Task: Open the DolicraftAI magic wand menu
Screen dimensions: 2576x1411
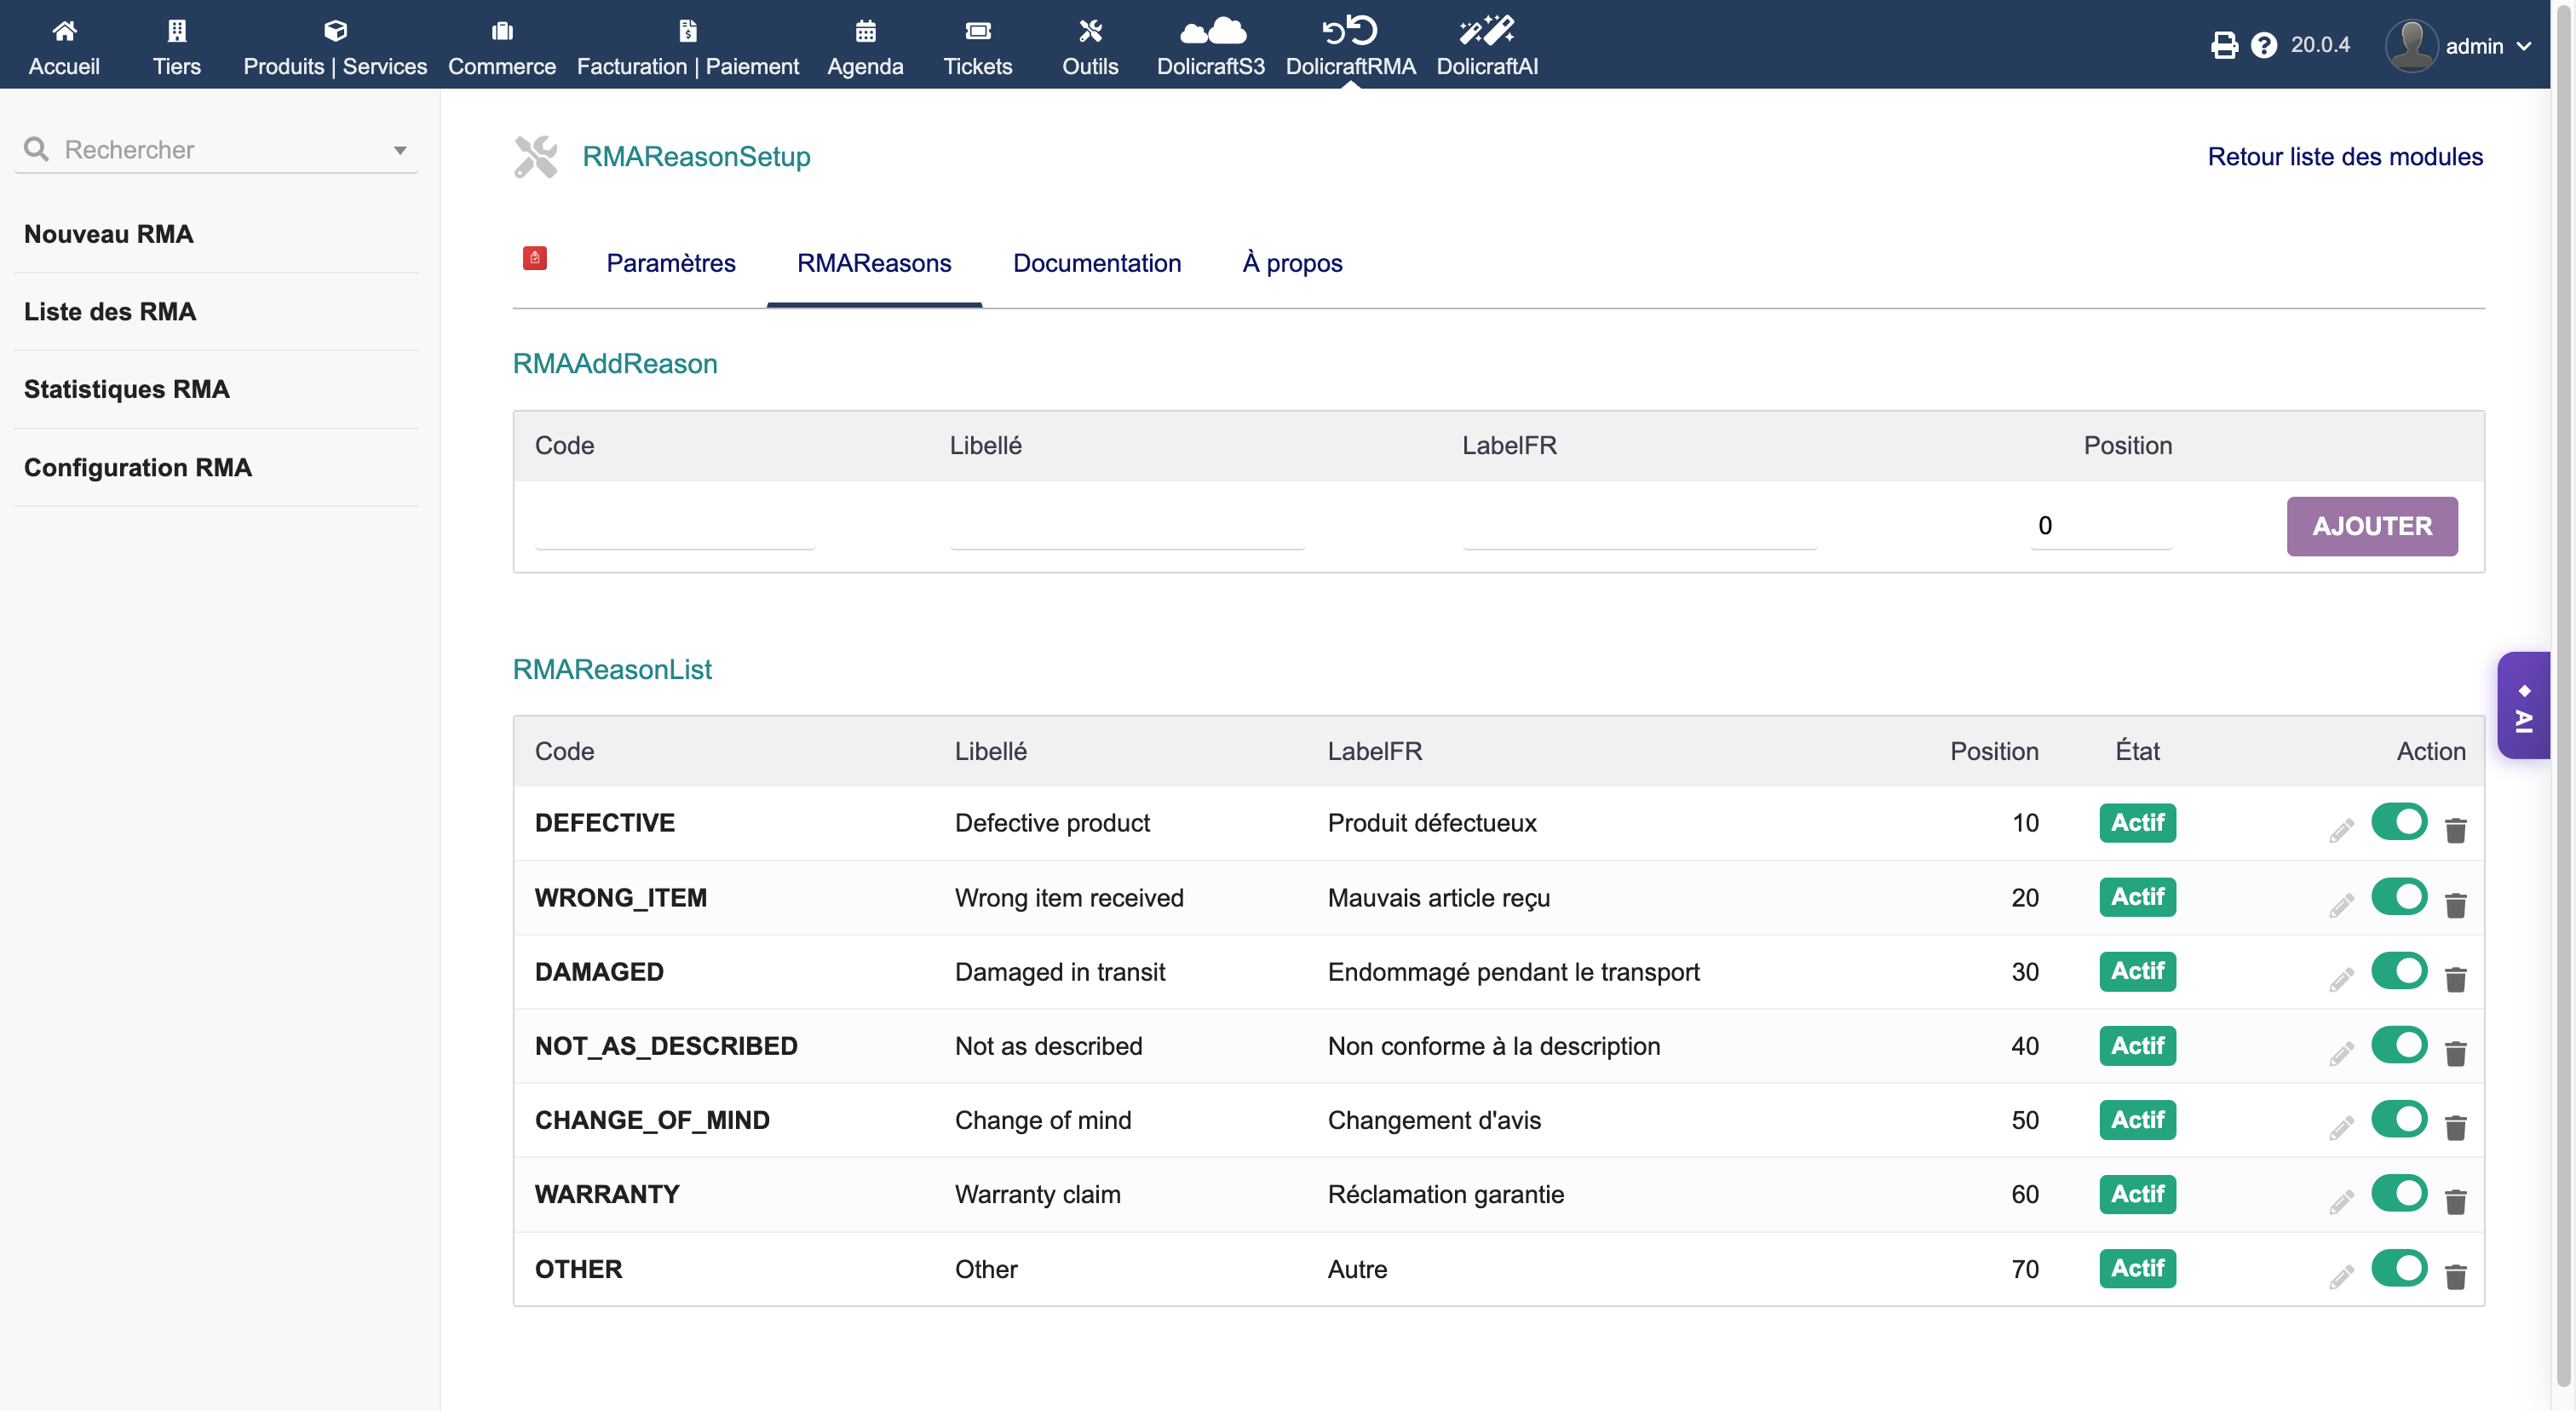Action: tap(1486, 32)
